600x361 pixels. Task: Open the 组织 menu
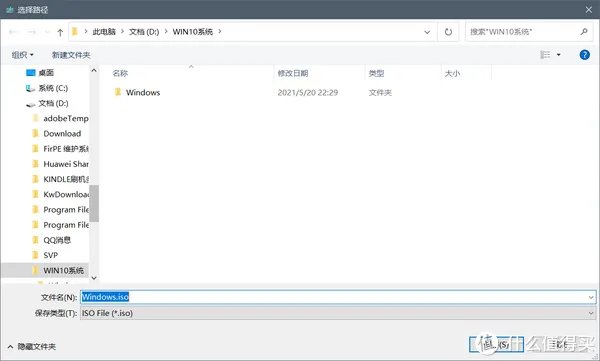coord(23,55)
